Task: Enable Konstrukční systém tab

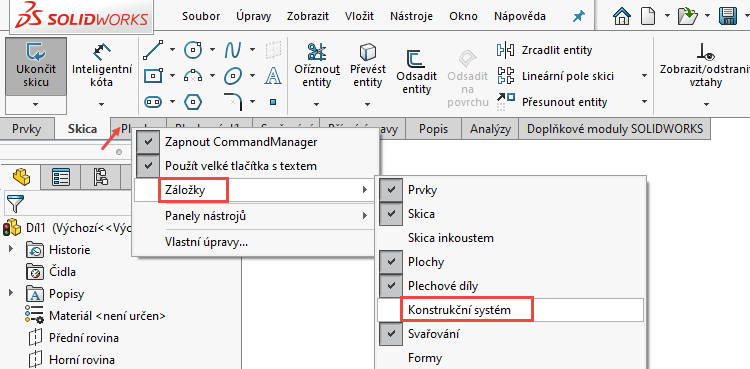Action: pos(511,310)
